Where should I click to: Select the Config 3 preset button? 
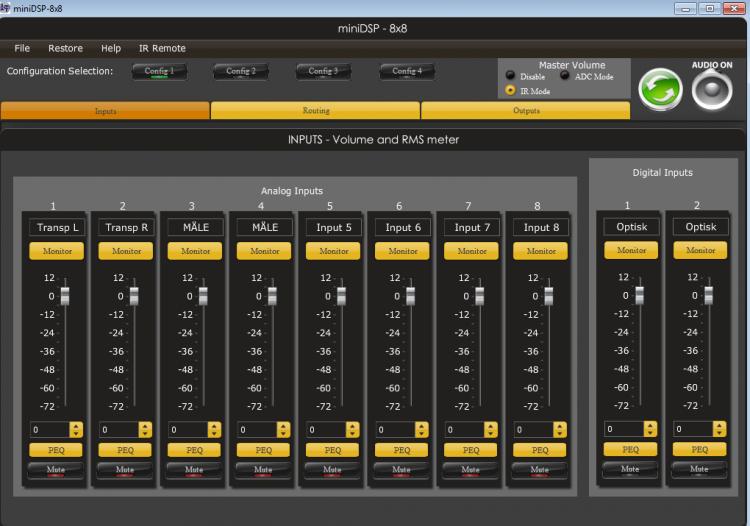323,72
